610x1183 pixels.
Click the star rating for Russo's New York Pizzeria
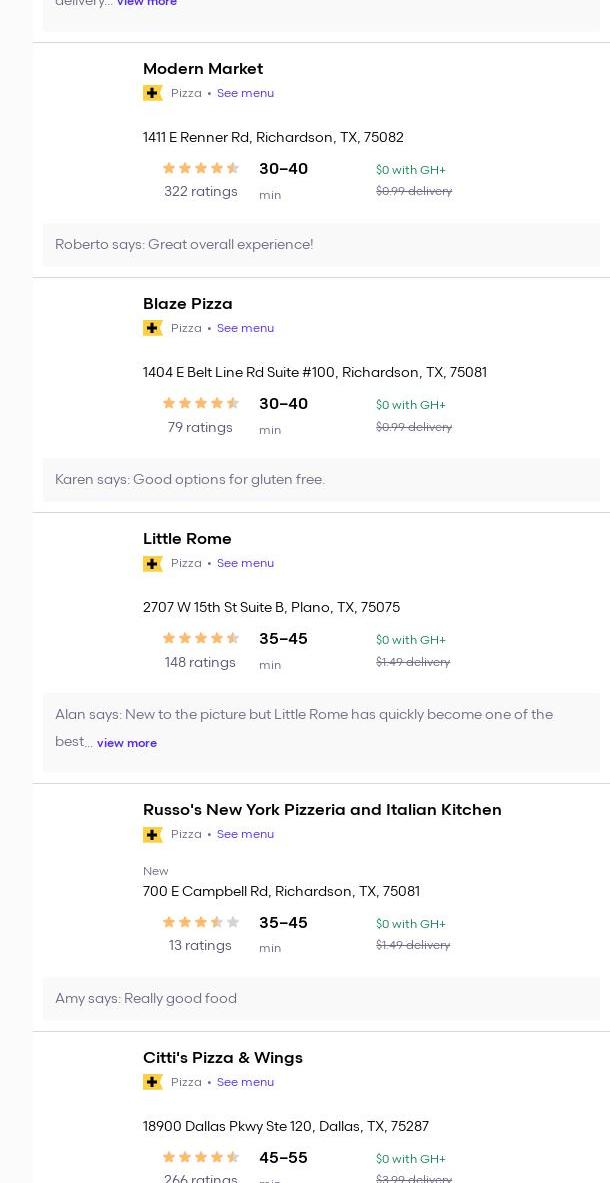[201, 923]
